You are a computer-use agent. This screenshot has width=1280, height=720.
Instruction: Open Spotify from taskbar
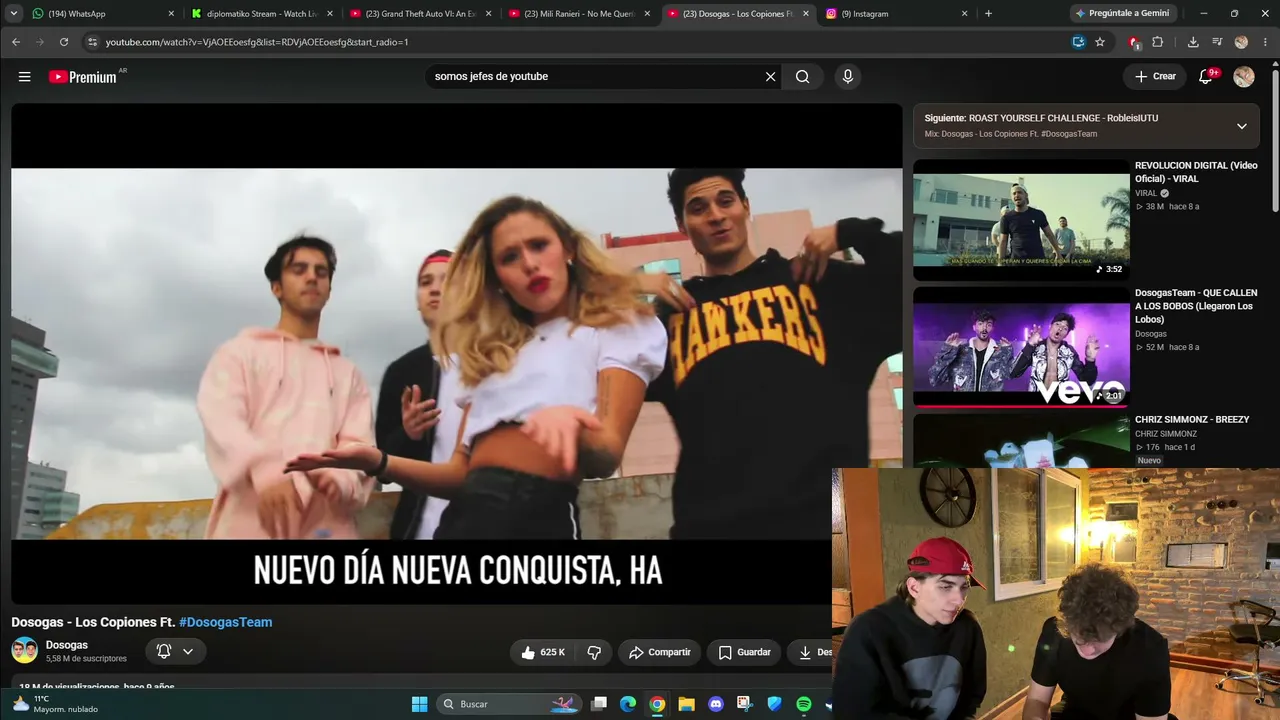pos(803,704)
